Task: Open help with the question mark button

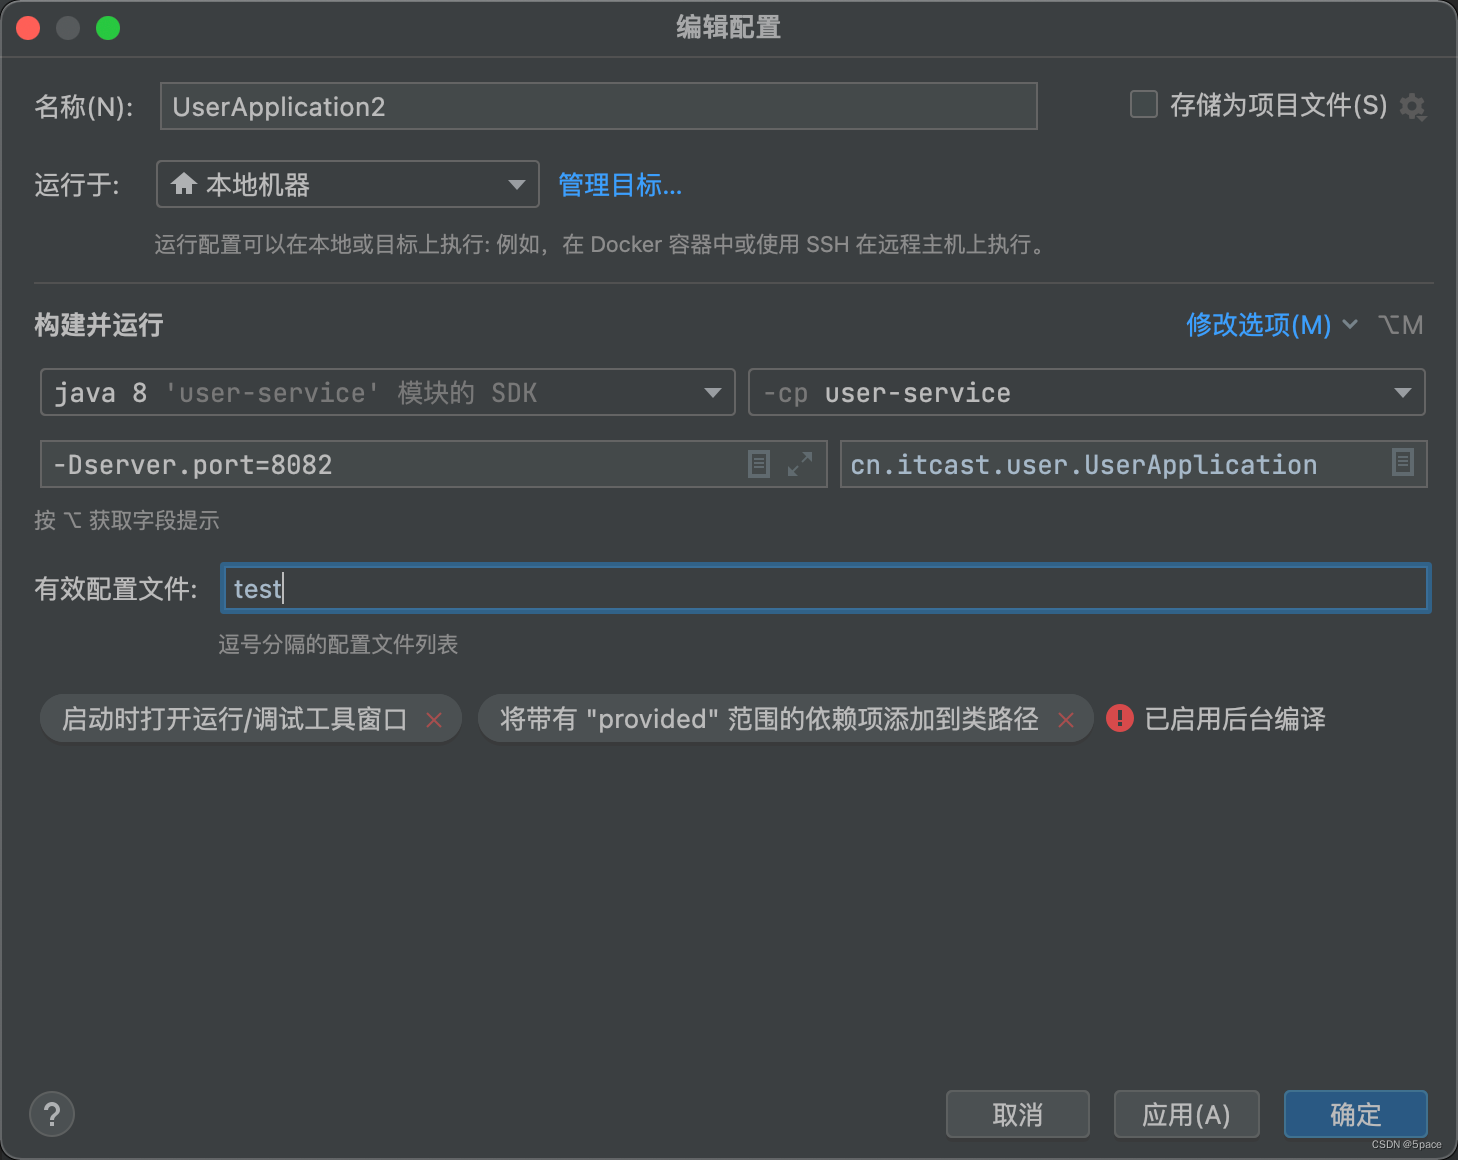Action: [52, 1114]
